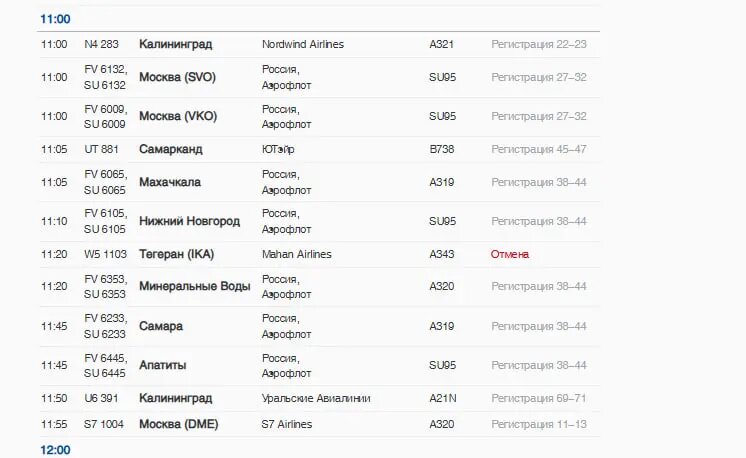The width and height of the screenshot is (746, 458).
Task: Select the Москва (SVO) destination
Action: pyautogui.click(x=177, y=77)
